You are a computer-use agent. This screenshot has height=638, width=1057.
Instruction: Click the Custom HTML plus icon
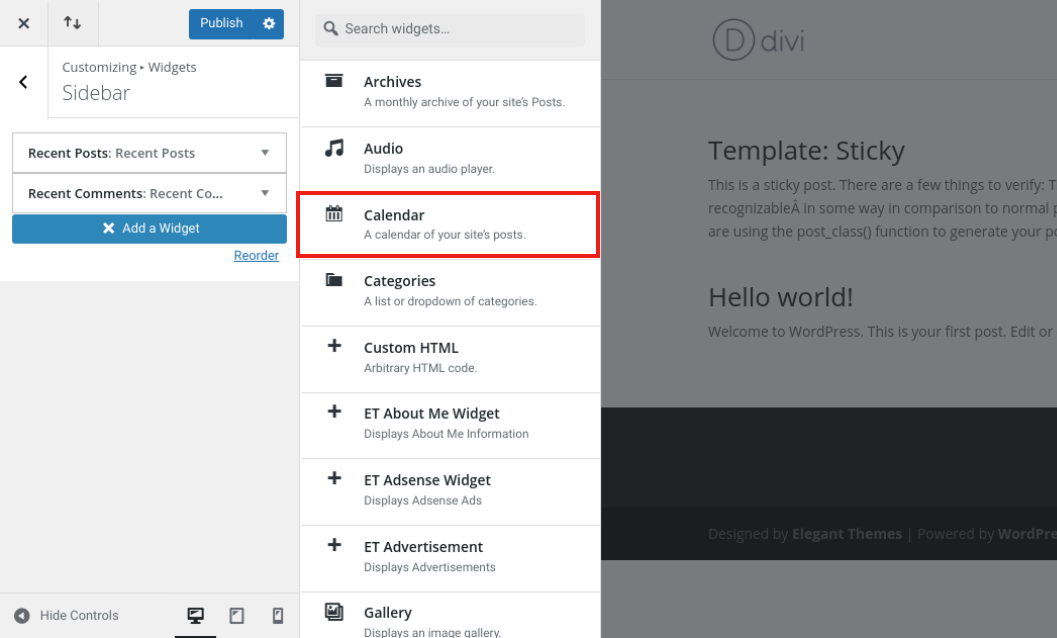pos(334,346)
